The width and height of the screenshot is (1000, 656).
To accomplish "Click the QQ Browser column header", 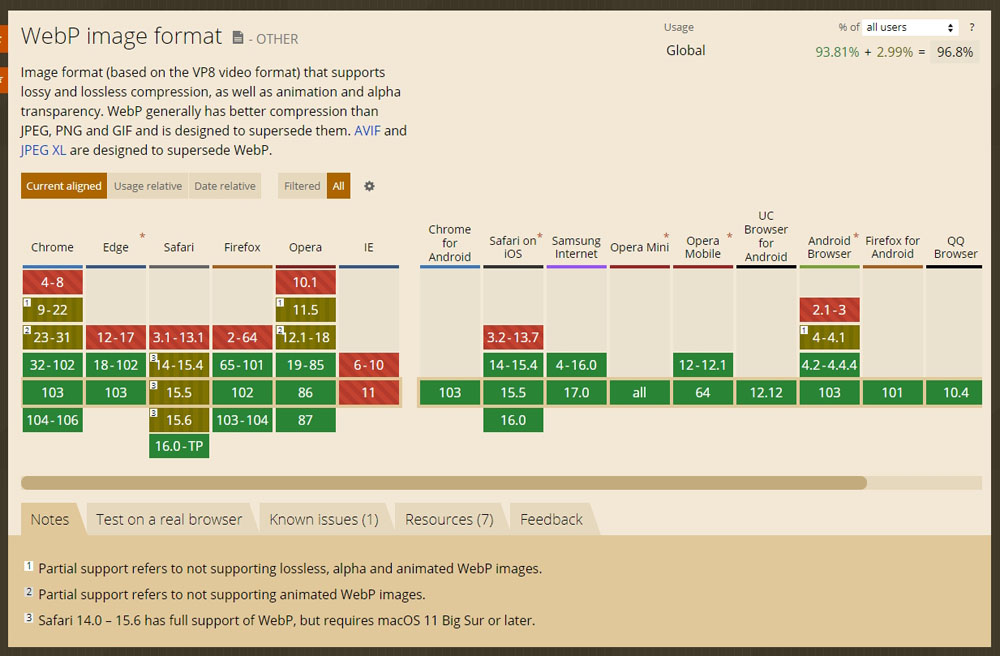I will click(x=955, y=247).
